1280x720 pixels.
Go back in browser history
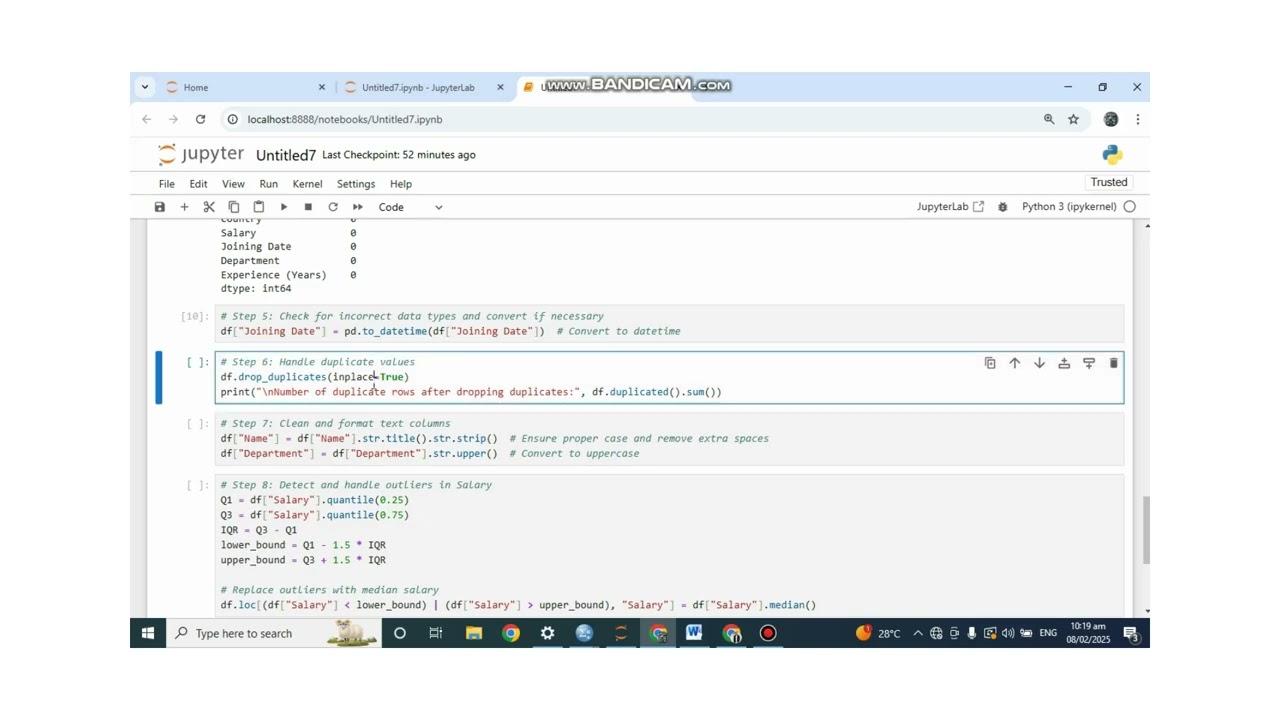147,119
